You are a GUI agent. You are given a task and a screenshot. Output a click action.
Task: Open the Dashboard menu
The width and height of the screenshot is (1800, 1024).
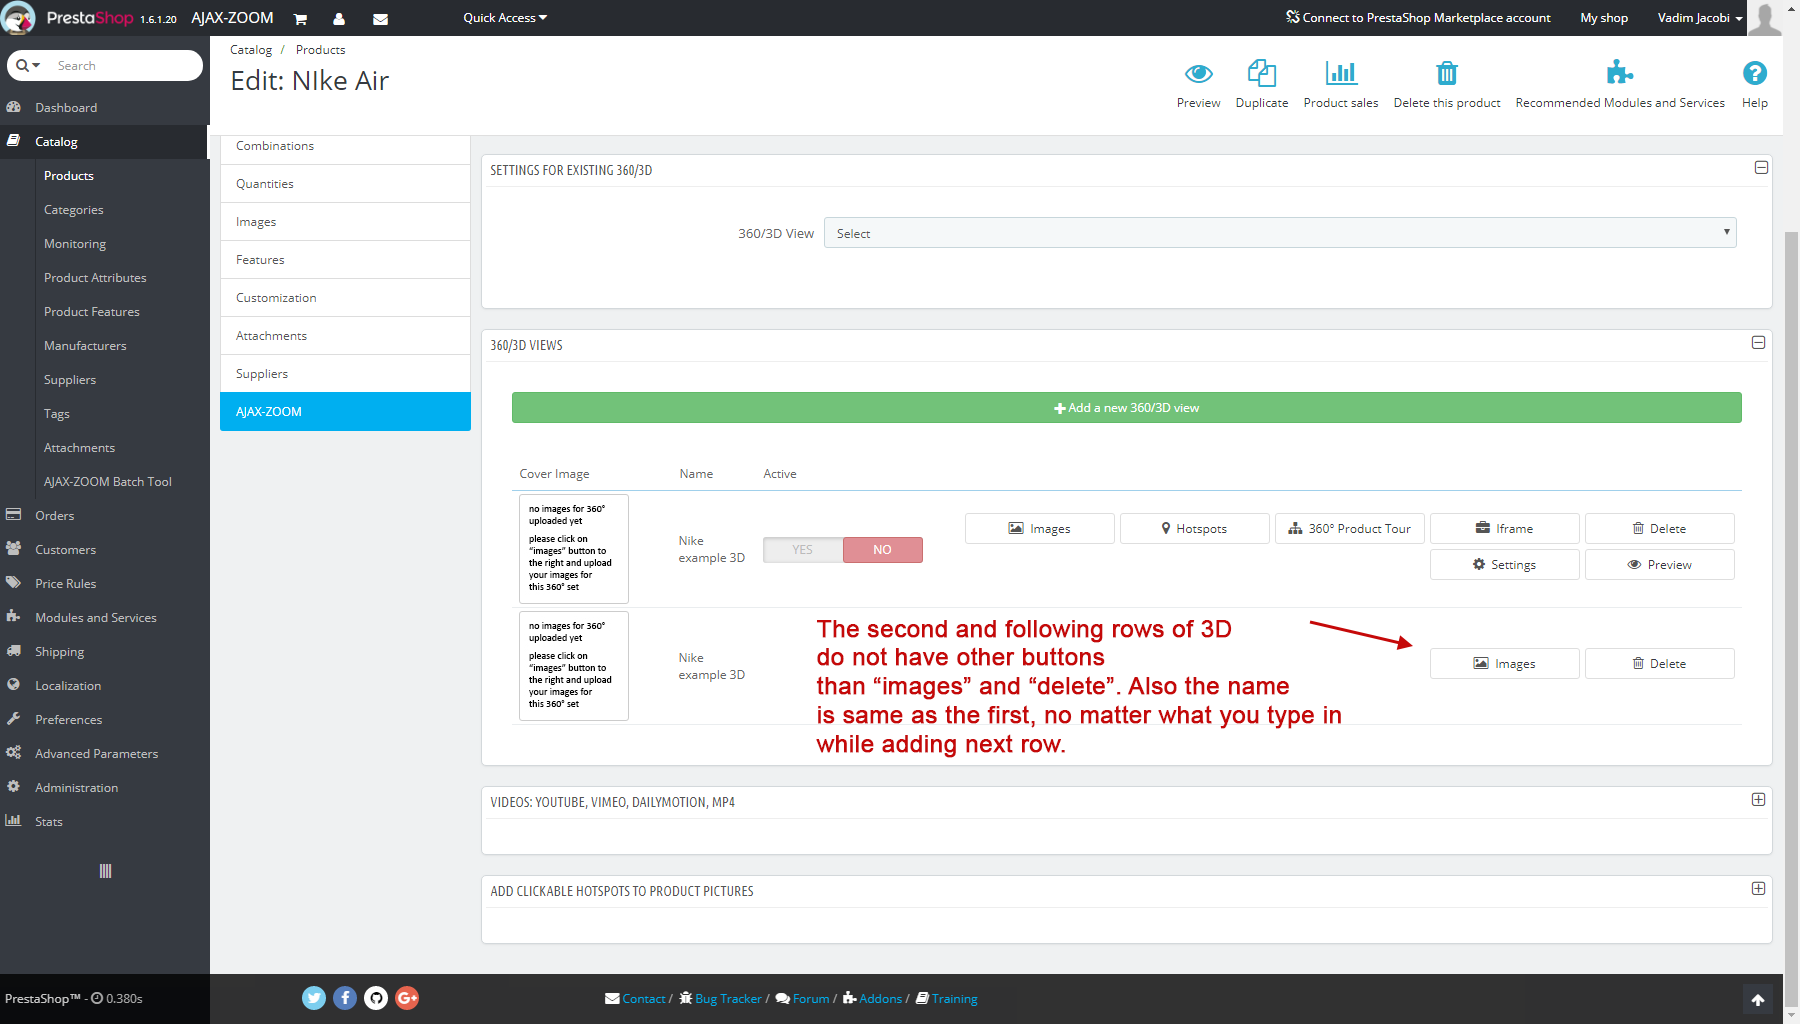click(x=104, y=108)
